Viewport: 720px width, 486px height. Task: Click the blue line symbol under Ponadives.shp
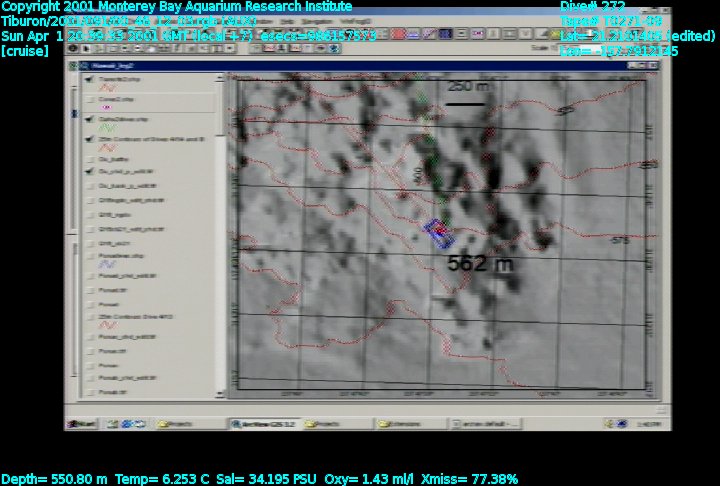tap(105, 265)
